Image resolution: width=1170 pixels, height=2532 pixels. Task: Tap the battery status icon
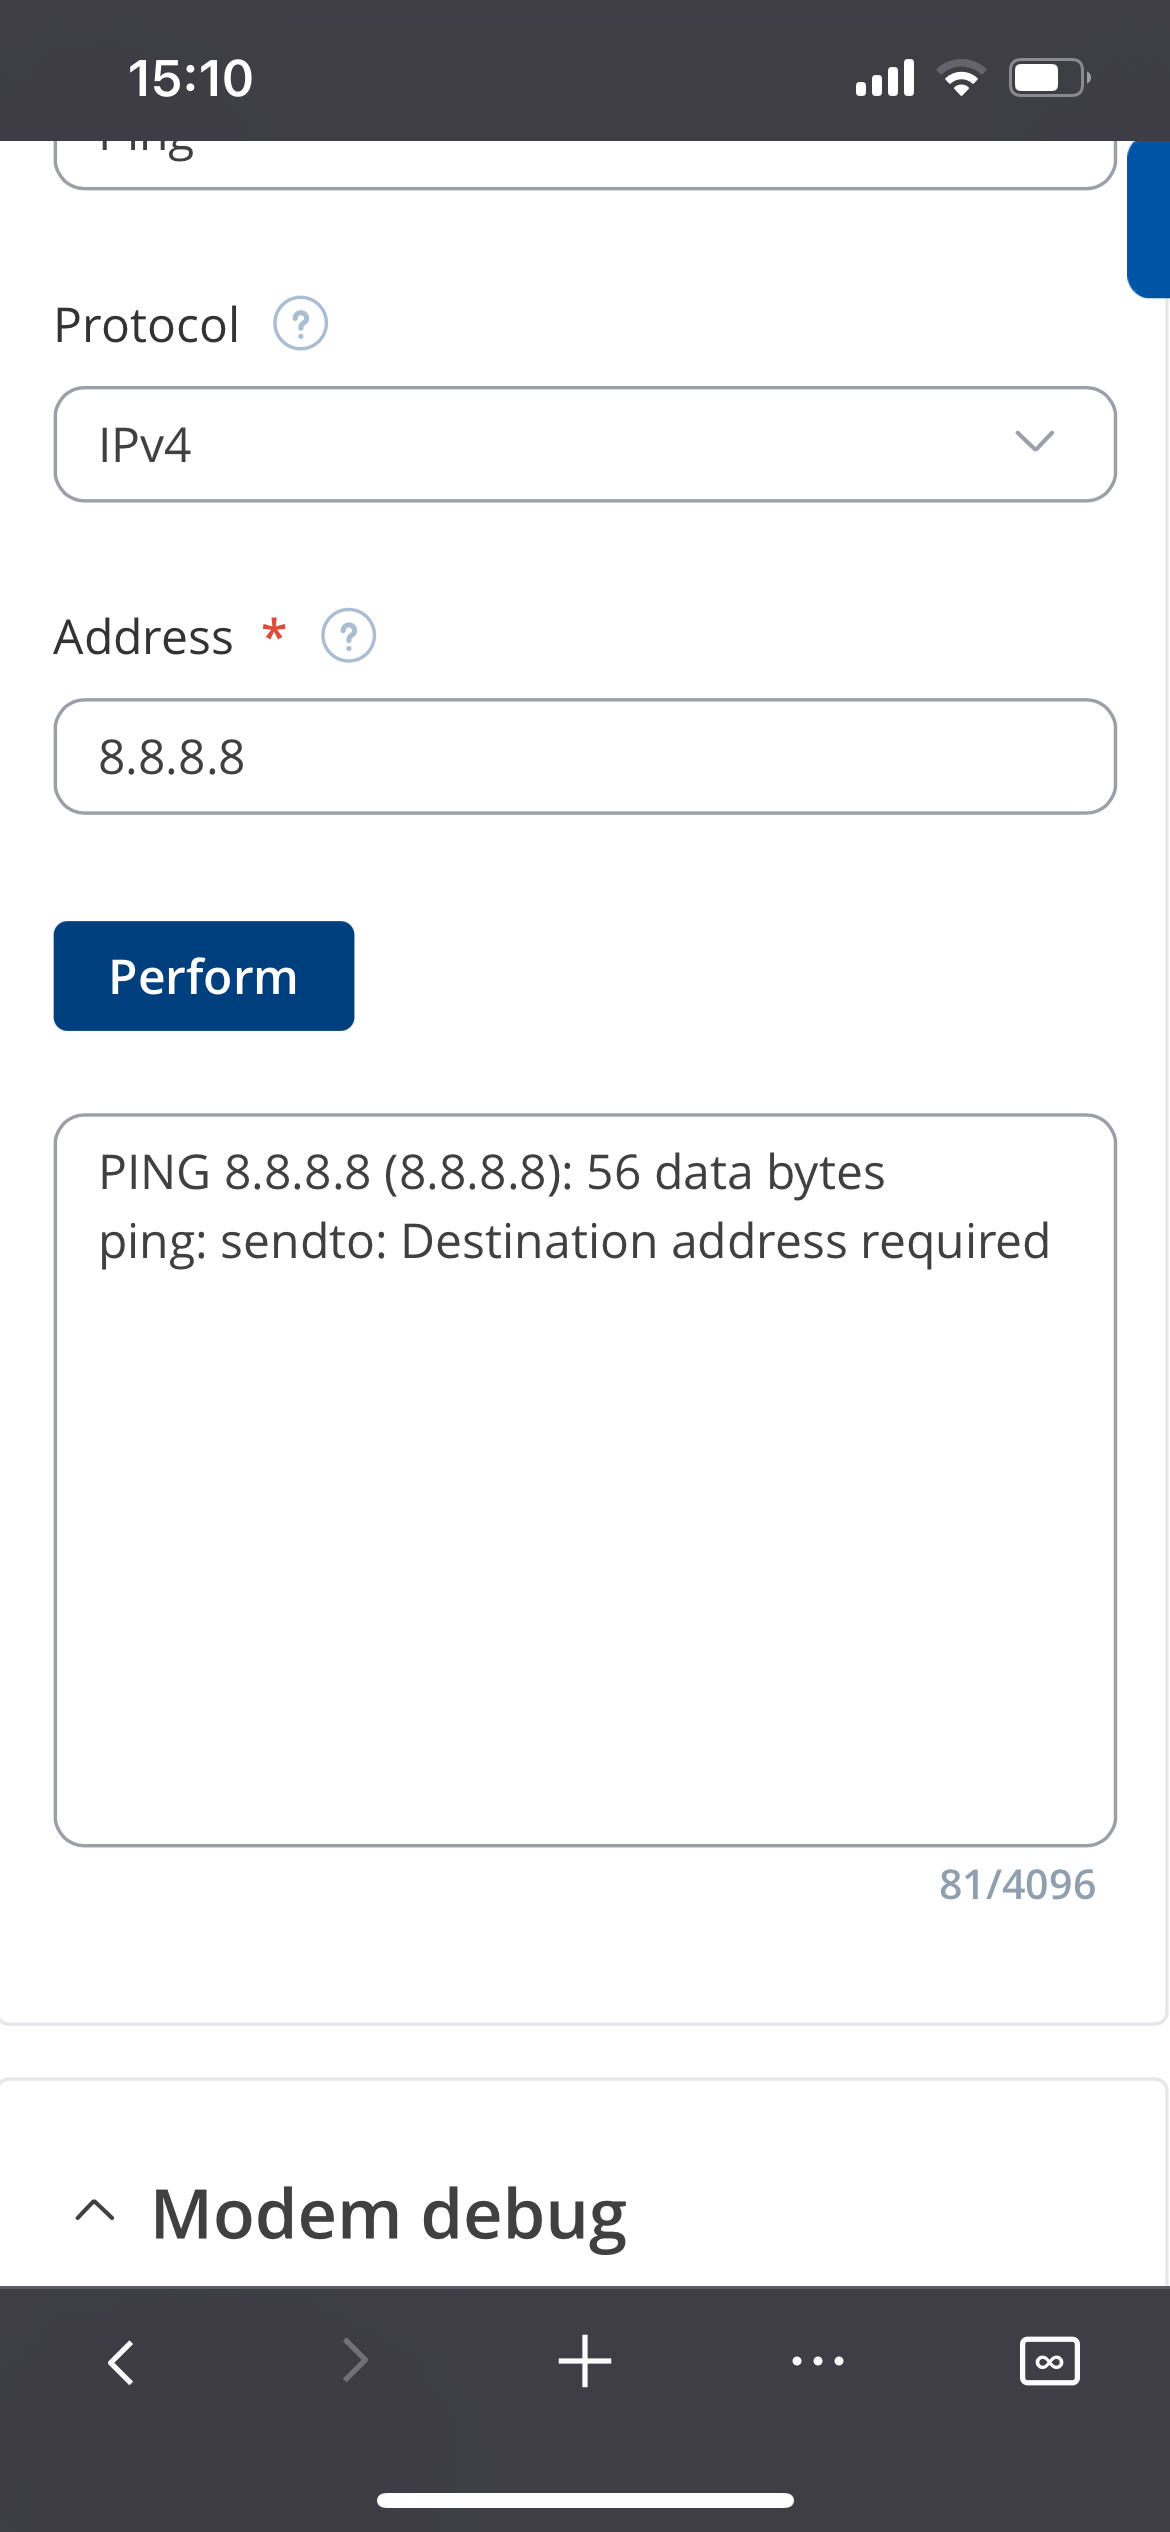coord(1048,78)
